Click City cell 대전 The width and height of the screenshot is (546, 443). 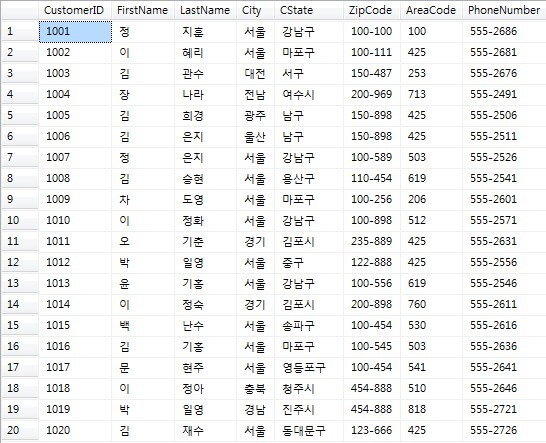255,73
